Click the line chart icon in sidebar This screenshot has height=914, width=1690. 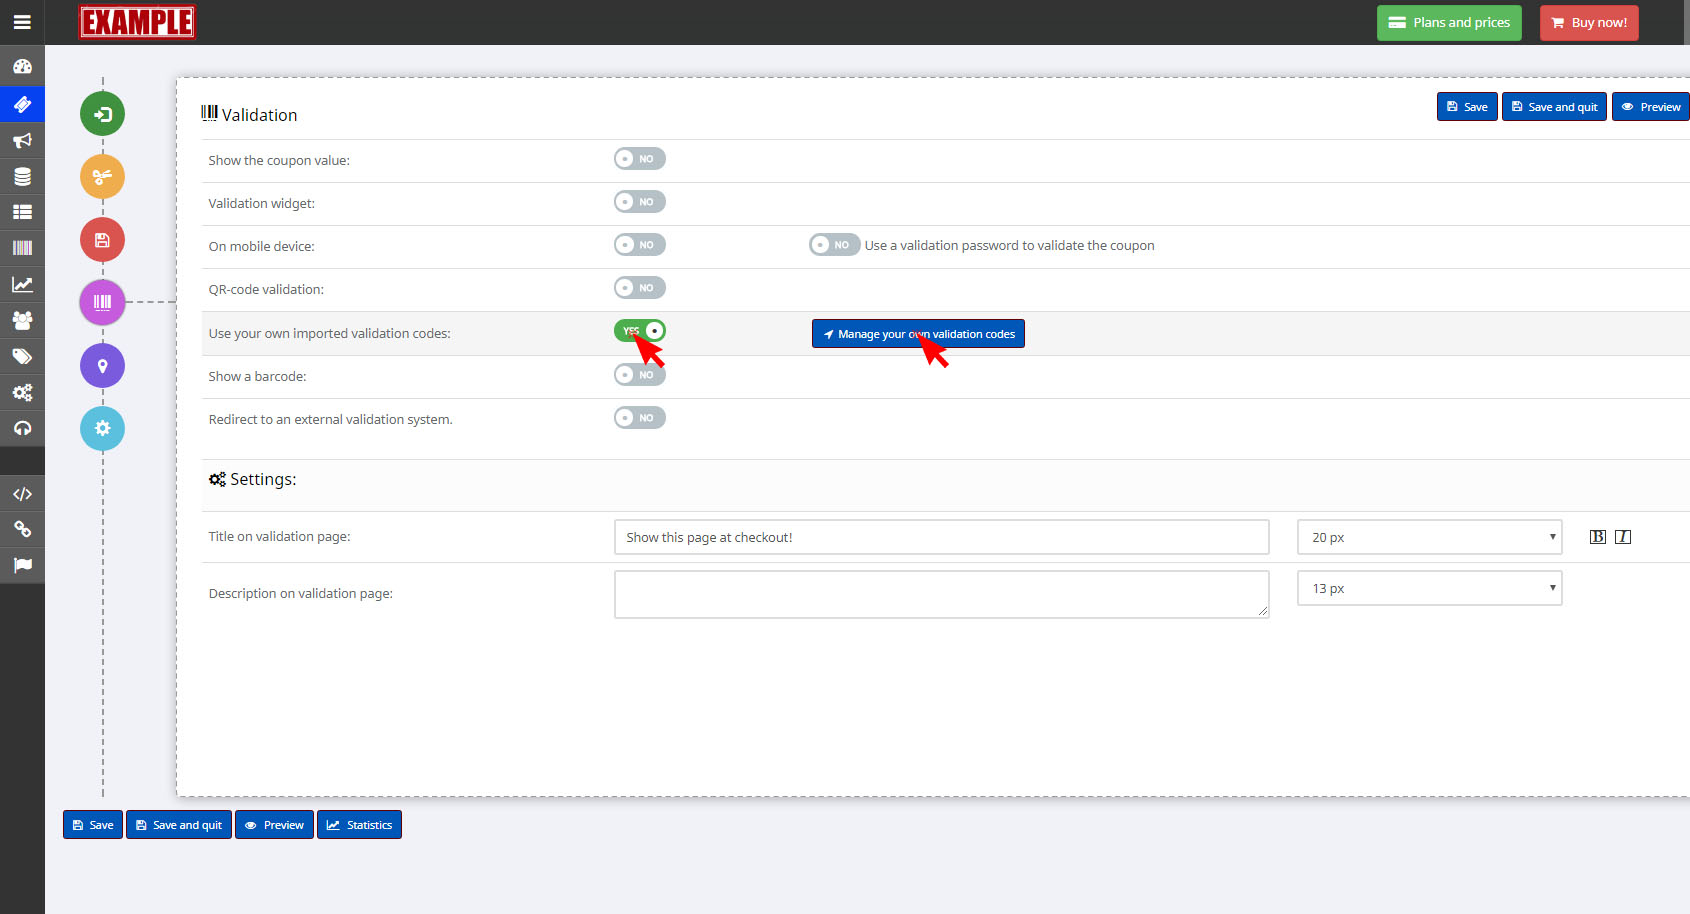tap(22, 285)
